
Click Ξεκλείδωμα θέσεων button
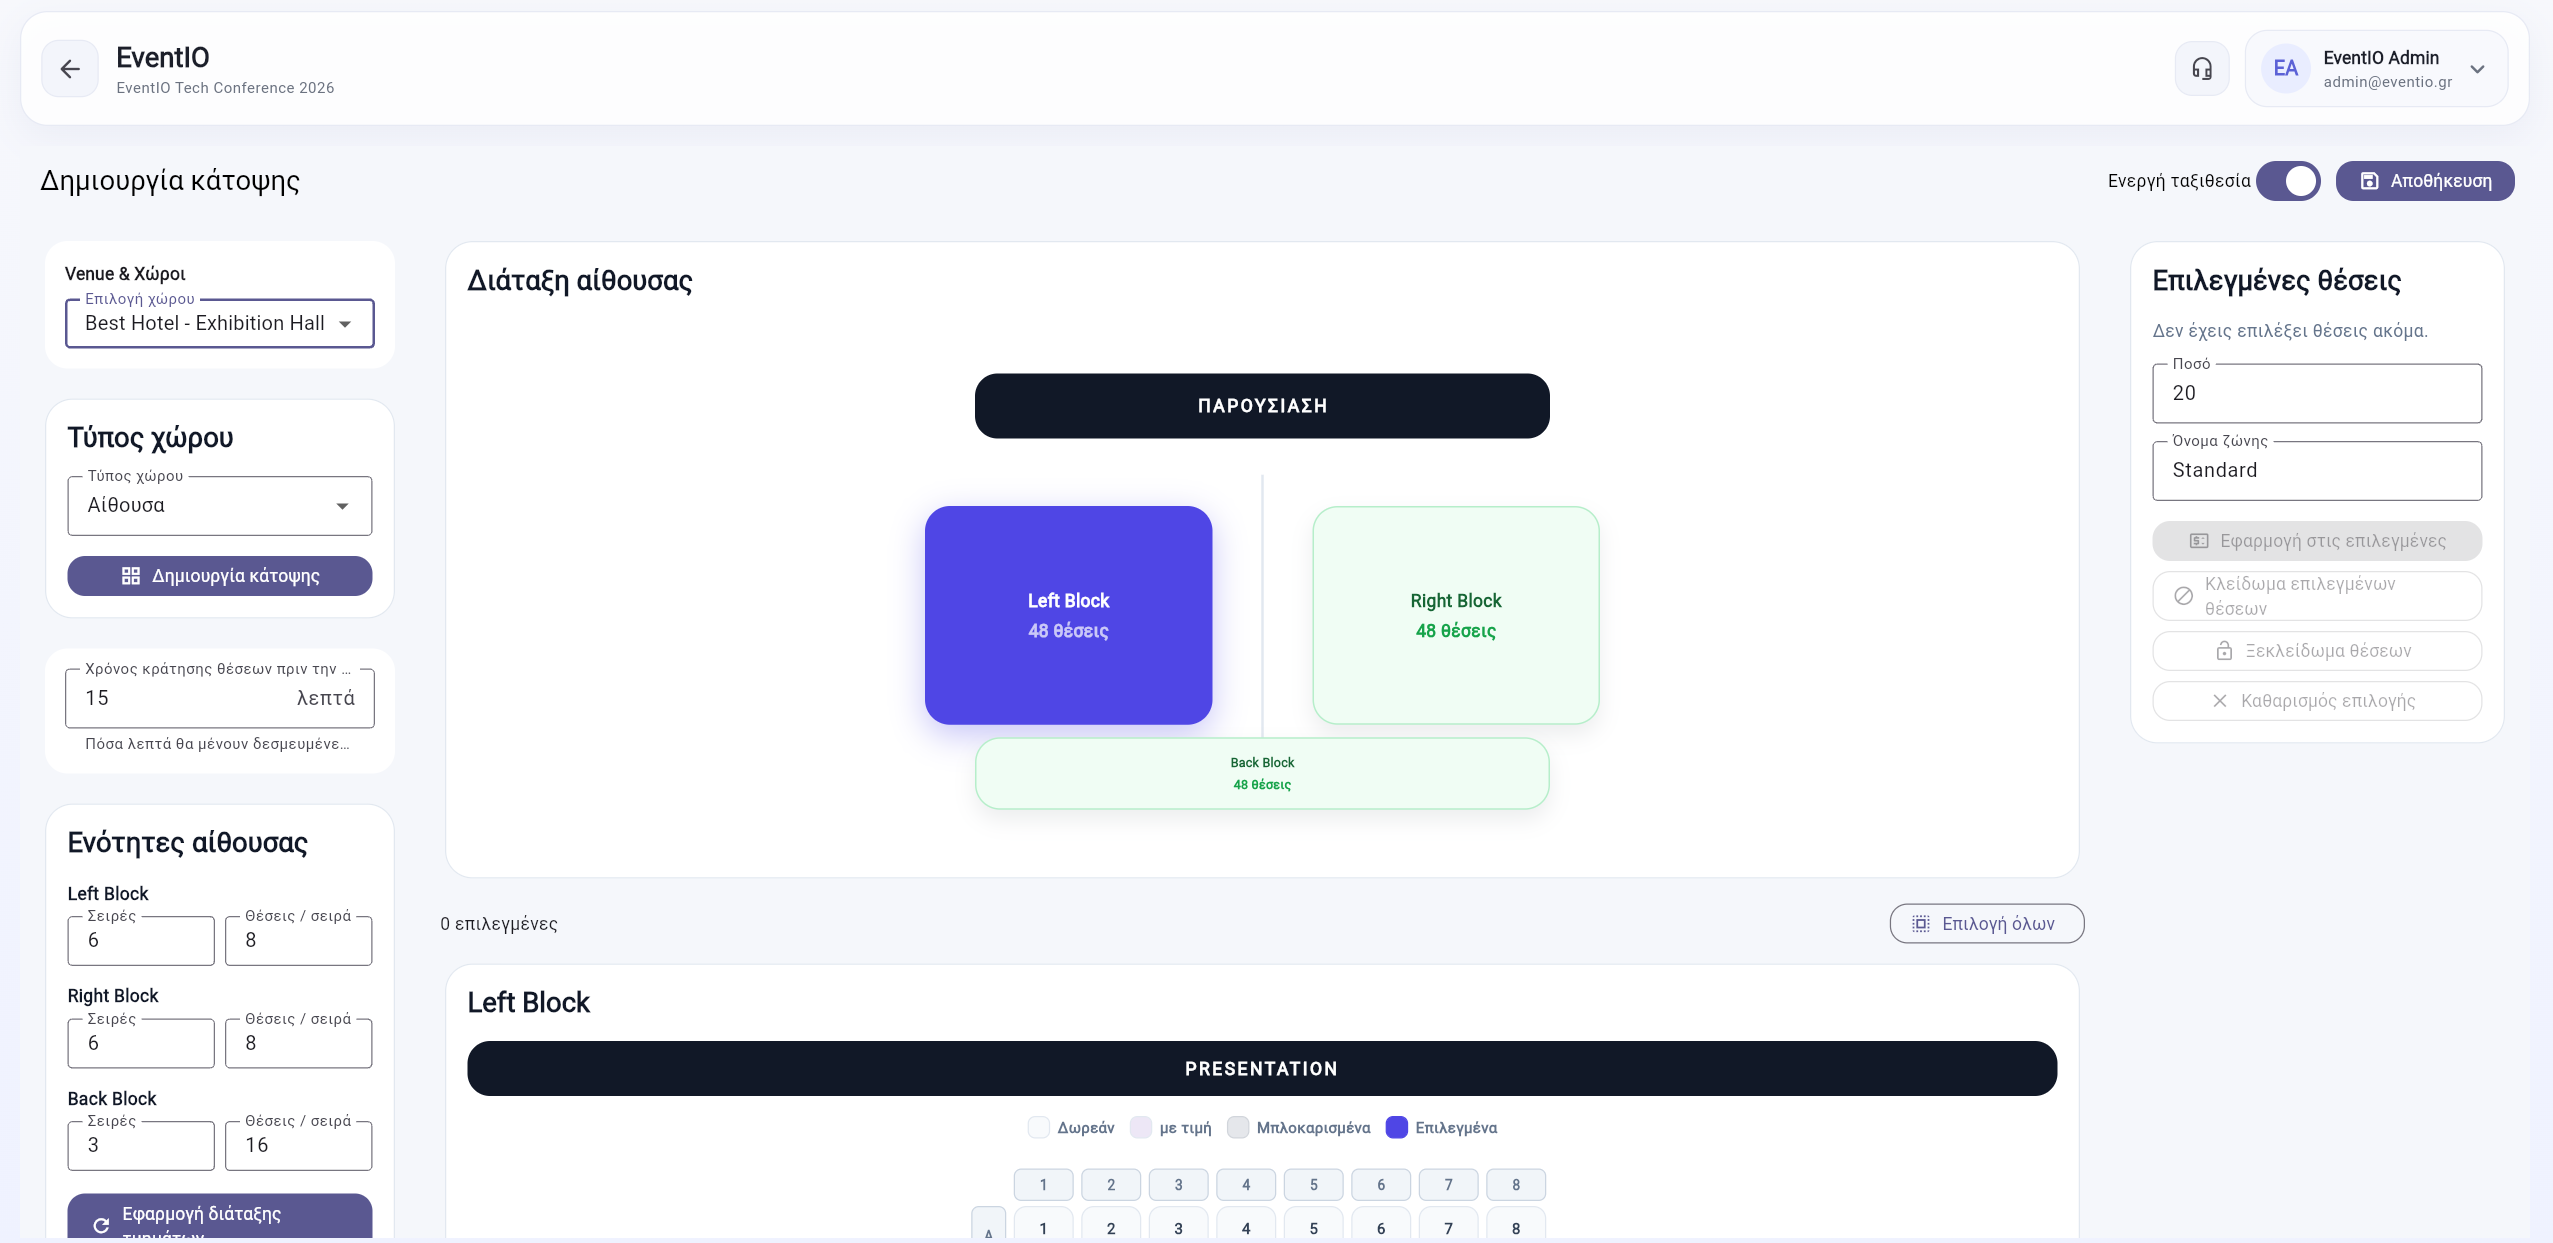click(x=2316, y=651)
